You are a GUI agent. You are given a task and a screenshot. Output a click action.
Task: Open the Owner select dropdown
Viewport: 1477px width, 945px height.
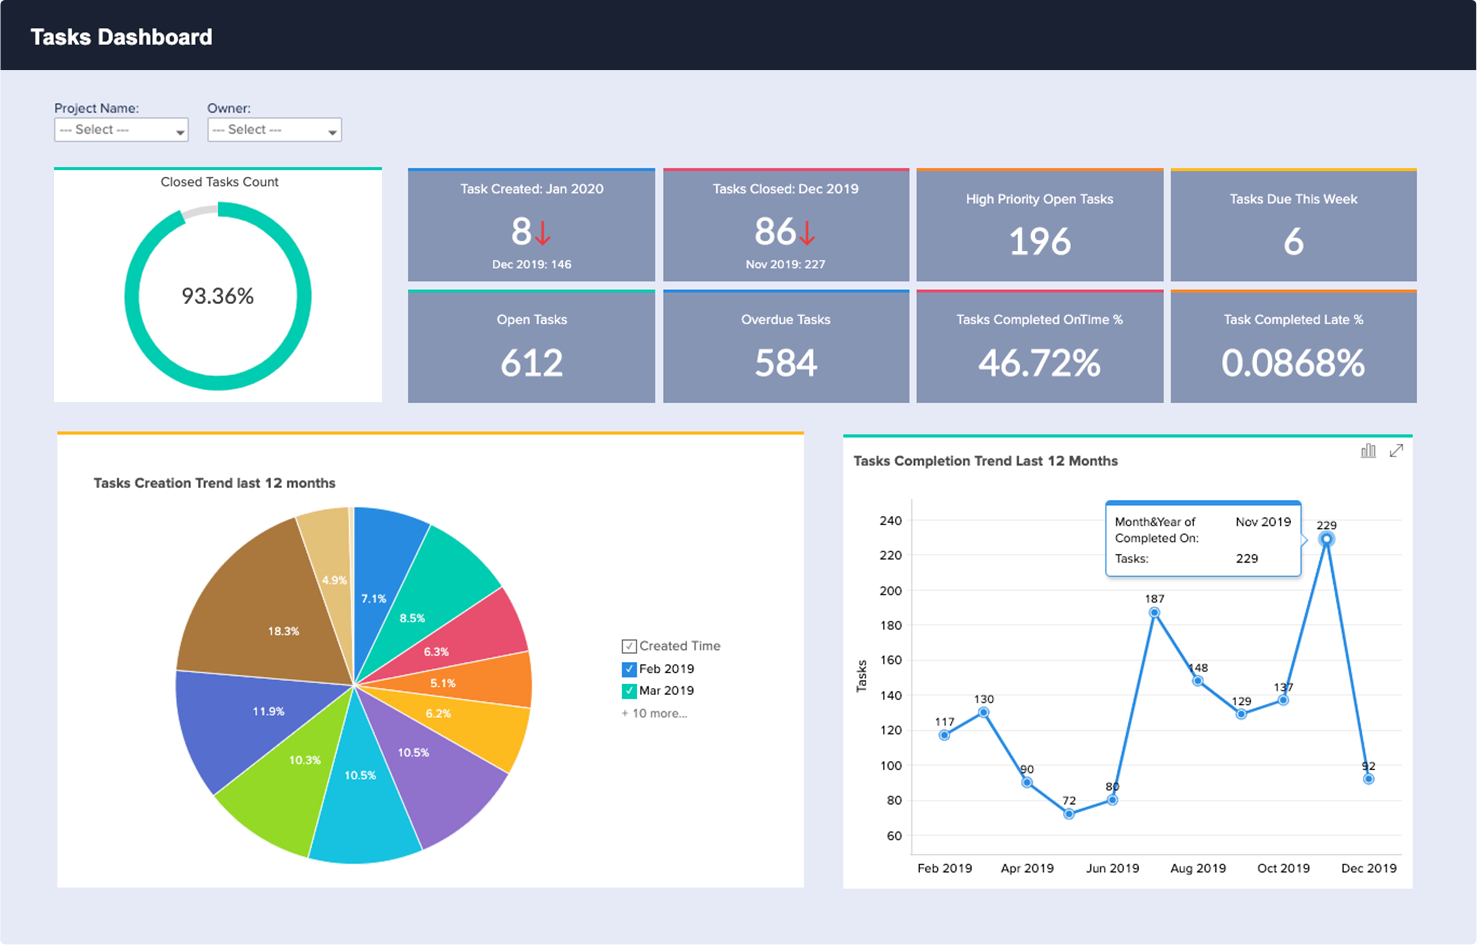274,130
